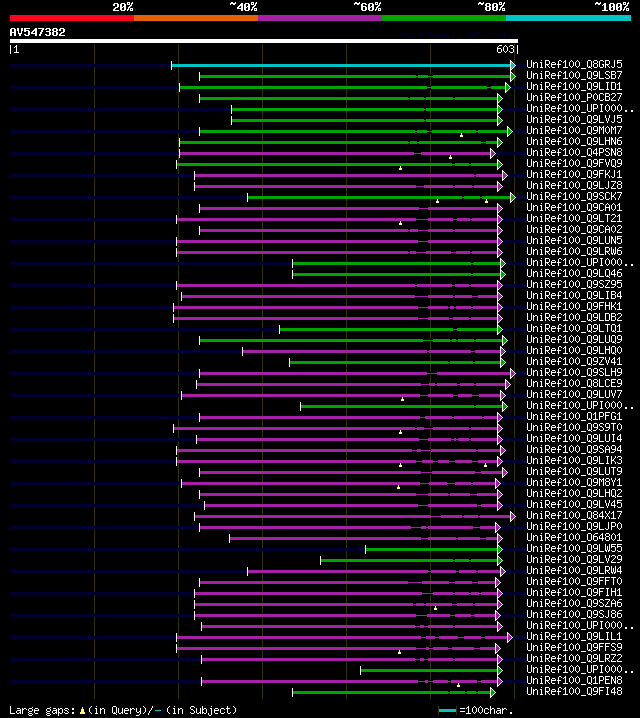This screenshot has width=640, height=718.
Task: Select the UniRef100_Q9LUV7 label
Action: tap(574, 394)
